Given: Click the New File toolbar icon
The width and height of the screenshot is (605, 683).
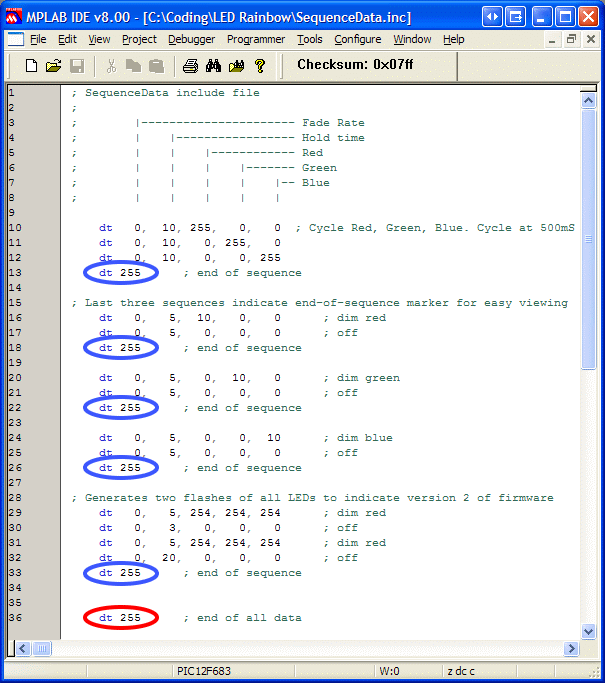Looking at the screenshot, I should point(31,66).
